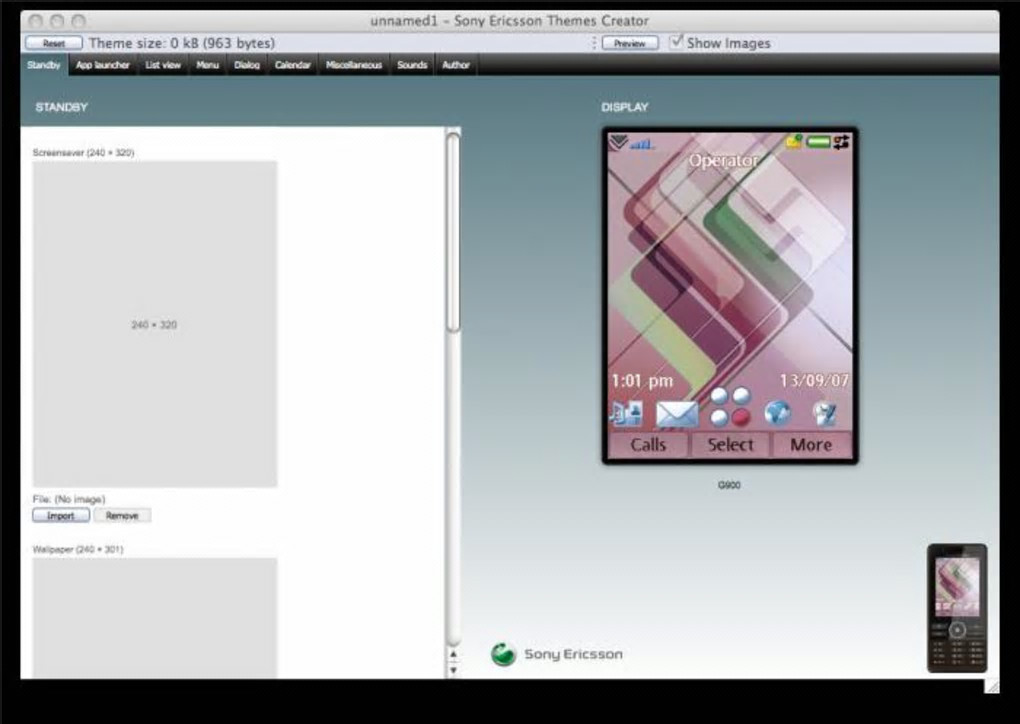This screenshot has width=1020, height=724.
Task: Open the Miscellaneous tab
Action: pos(354,65)
